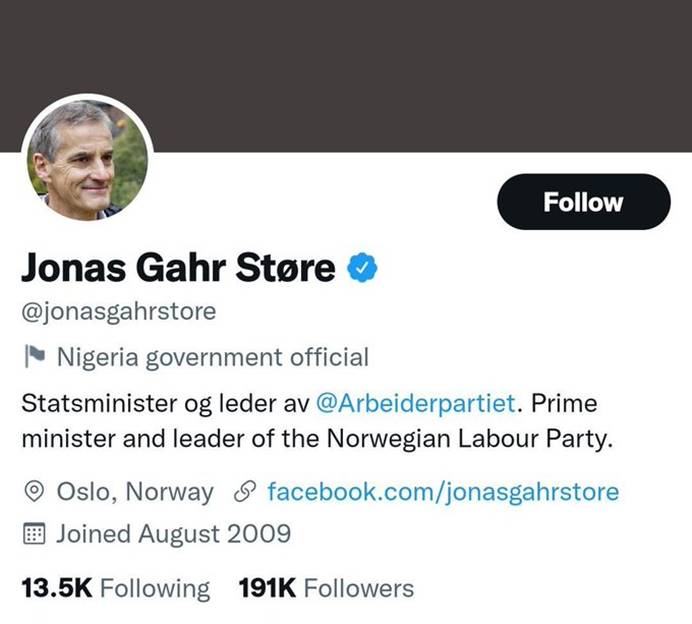The height and width of the screenshot is (624, 692).
Task: Visit the facebook.com/jonasgahrstore link
Action: click(x=443, y=491)
